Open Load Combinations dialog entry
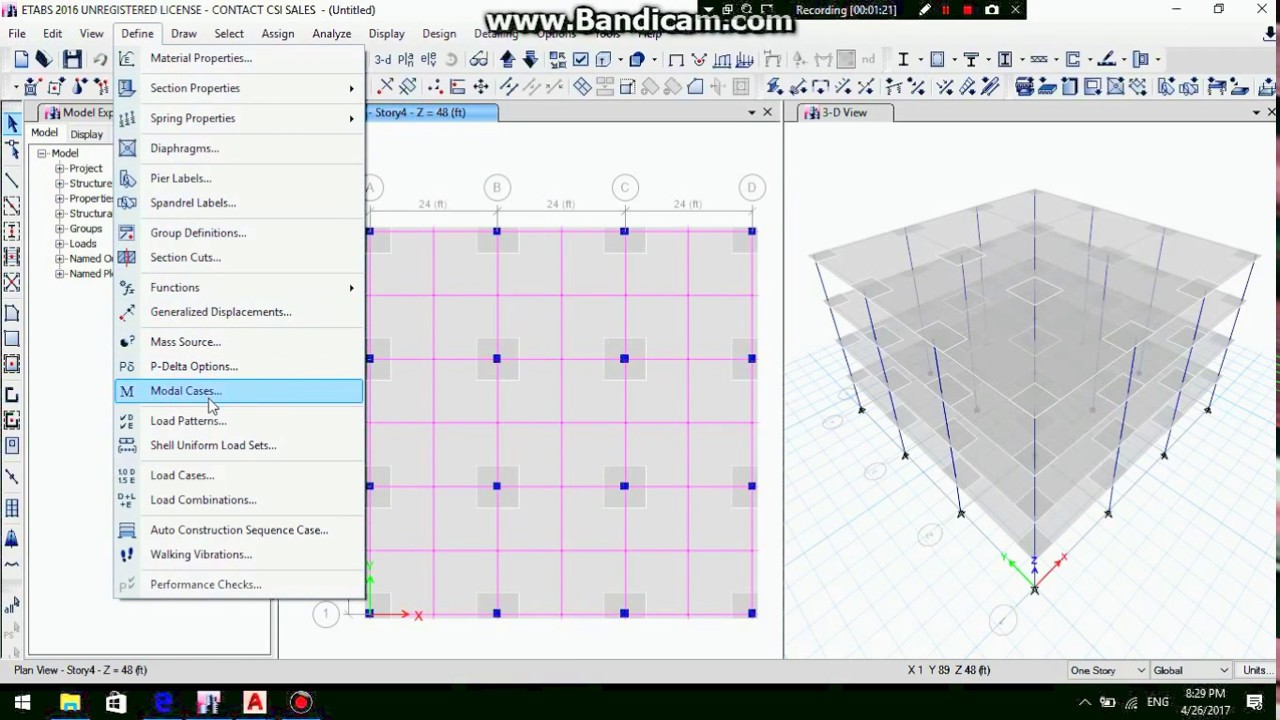The width and height of the screenshot is (1280, 720). pyautogui.click(x=239, y=500)
